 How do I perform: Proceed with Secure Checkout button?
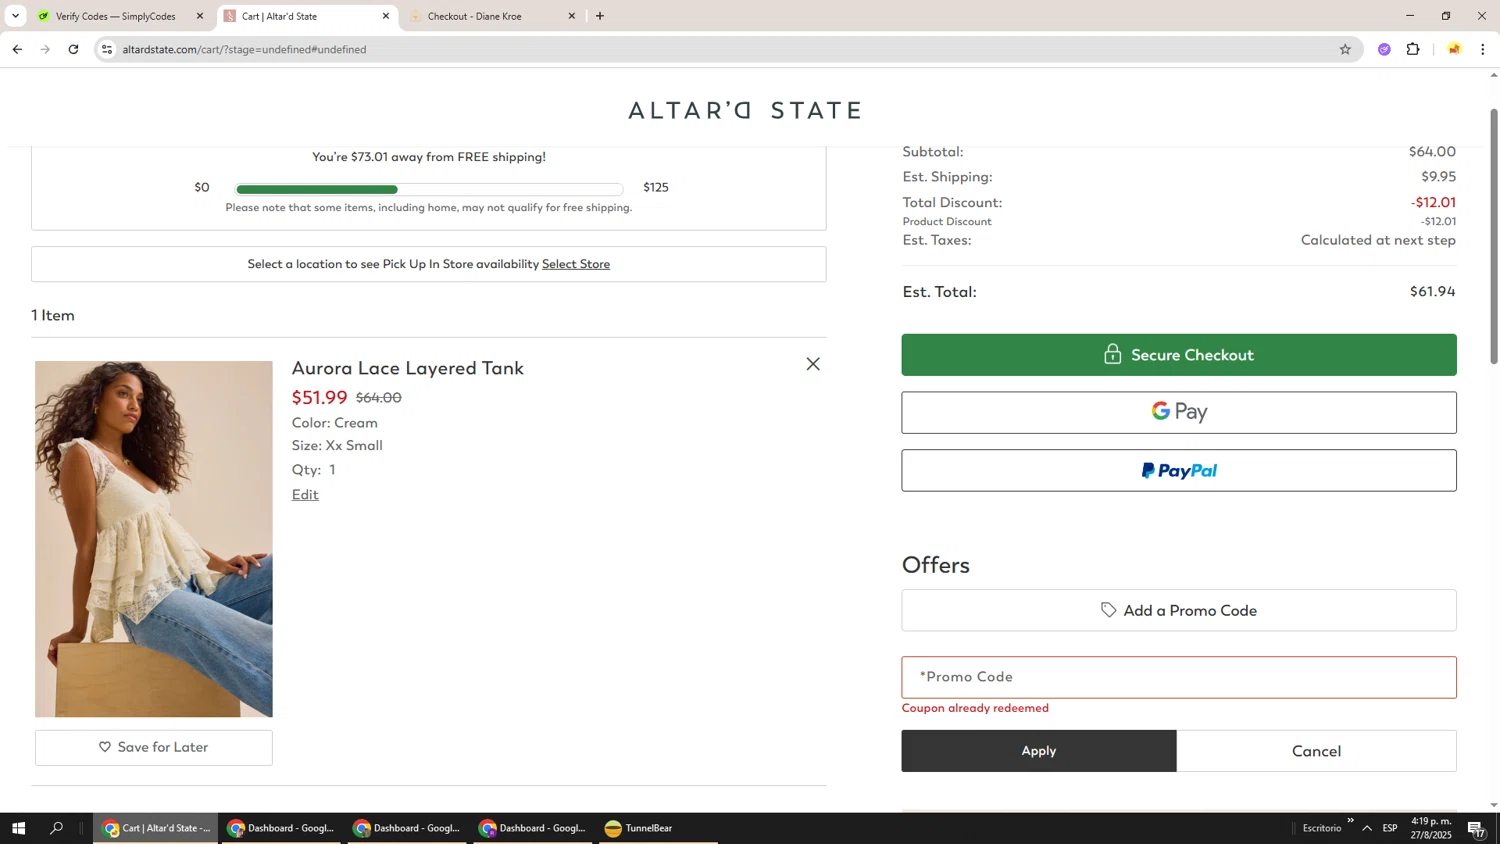tap(1179, 355)
